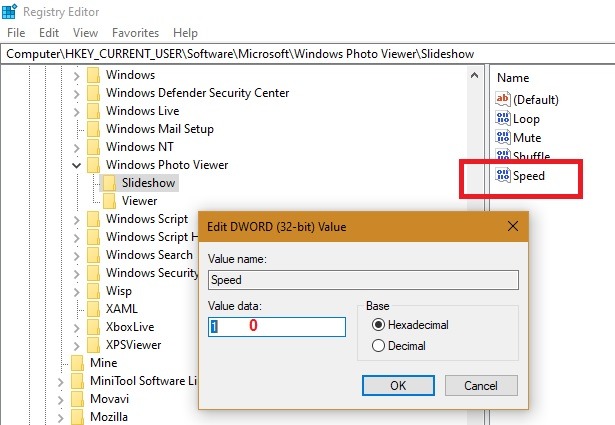Expand the Movavi key
The height and width of the screenshot is (425, 615).
[x=60, y=400]
